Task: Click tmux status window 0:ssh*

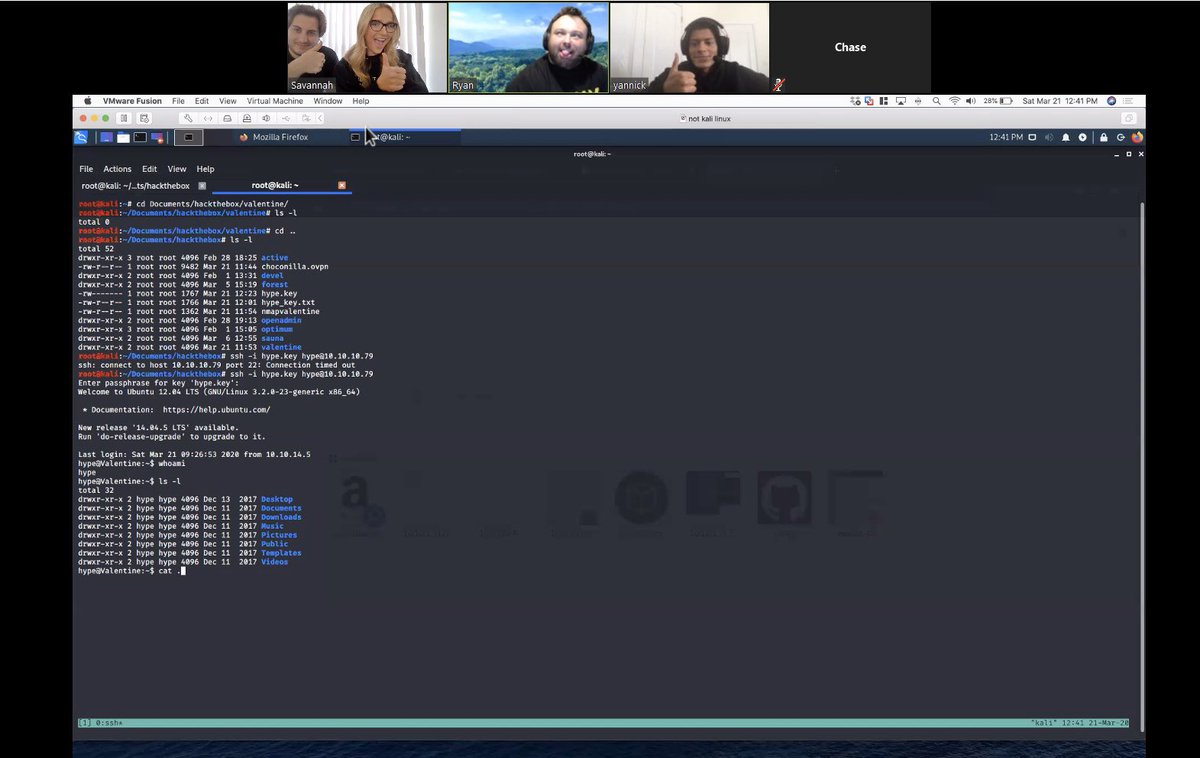Action: tap(107, 722)
